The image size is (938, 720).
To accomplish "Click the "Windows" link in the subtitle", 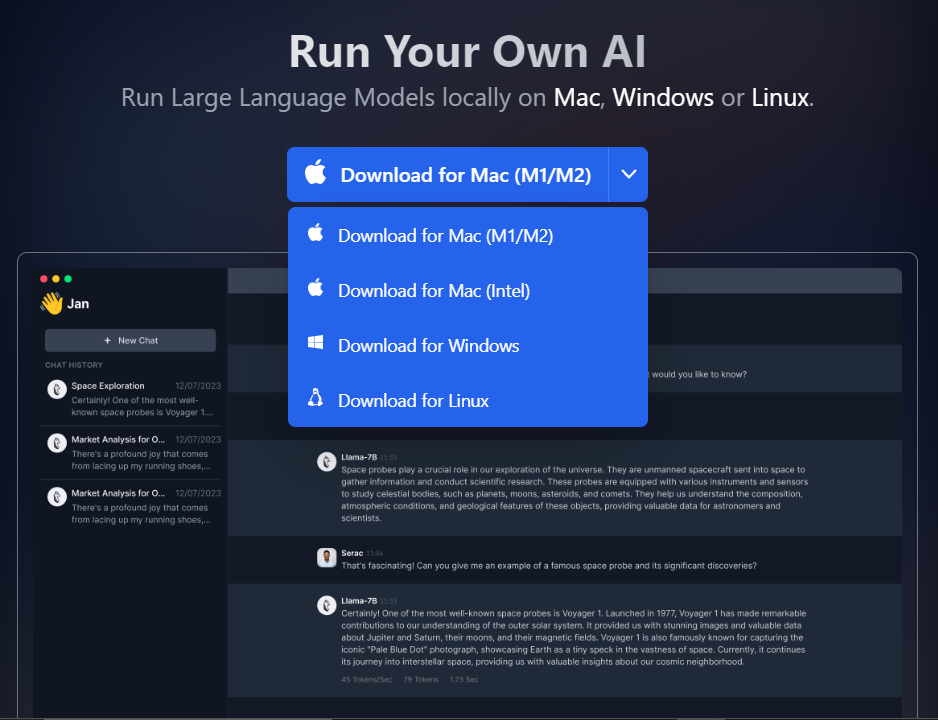I will point(663,98).
